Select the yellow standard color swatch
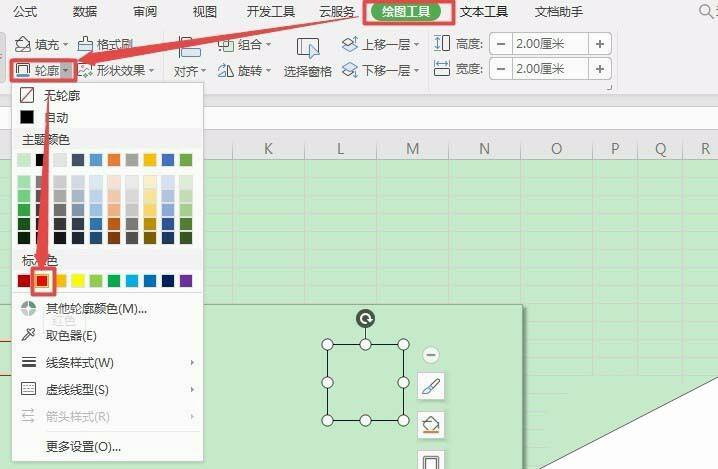The width and height of the screenshot is (718, 469). click(78, 281)
